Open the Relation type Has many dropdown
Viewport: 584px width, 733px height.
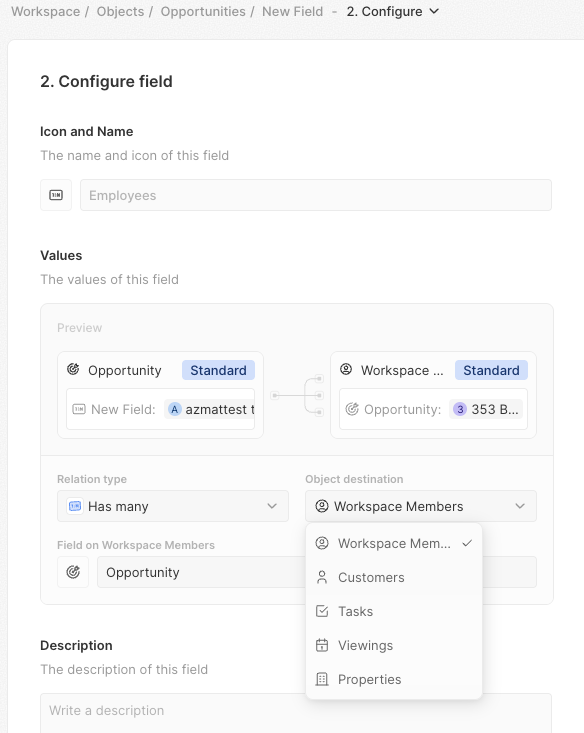coord(173,506)
